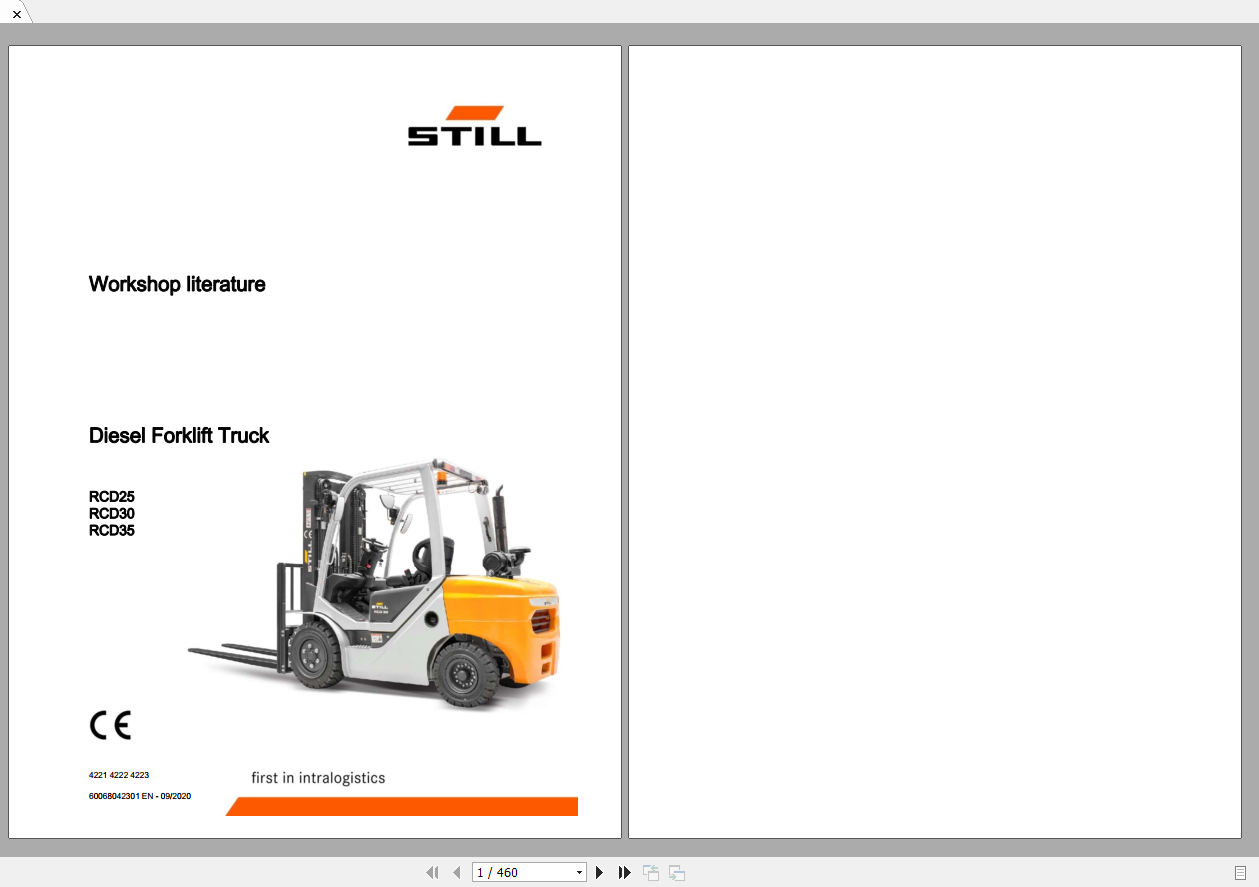This screenshot has height=887, width=1259.
Task: Click model text RCD35
Action: pos(112,530)
